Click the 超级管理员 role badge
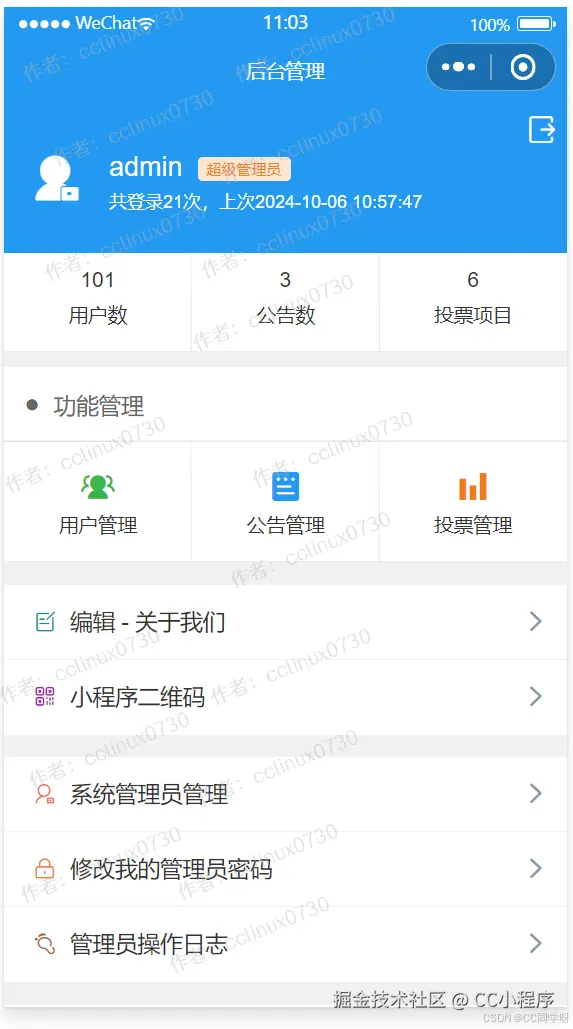 [x=244, y=169]
